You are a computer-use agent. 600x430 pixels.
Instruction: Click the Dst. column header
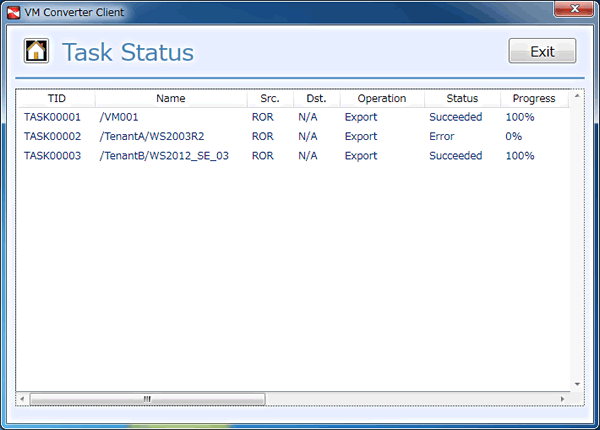coord(316,99)
